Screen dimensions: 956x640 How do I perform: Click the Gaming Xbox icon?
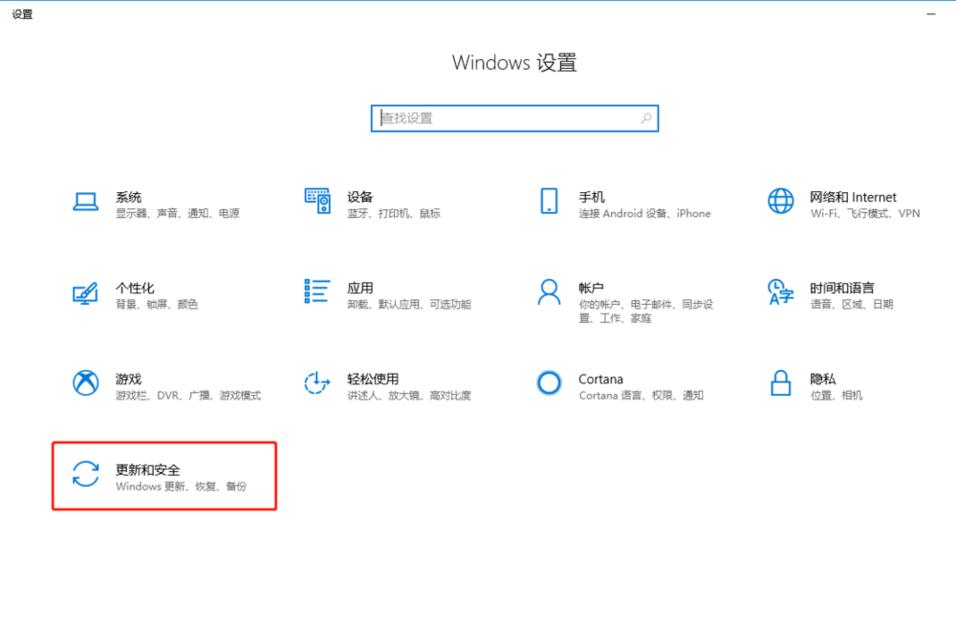point(85,383)
